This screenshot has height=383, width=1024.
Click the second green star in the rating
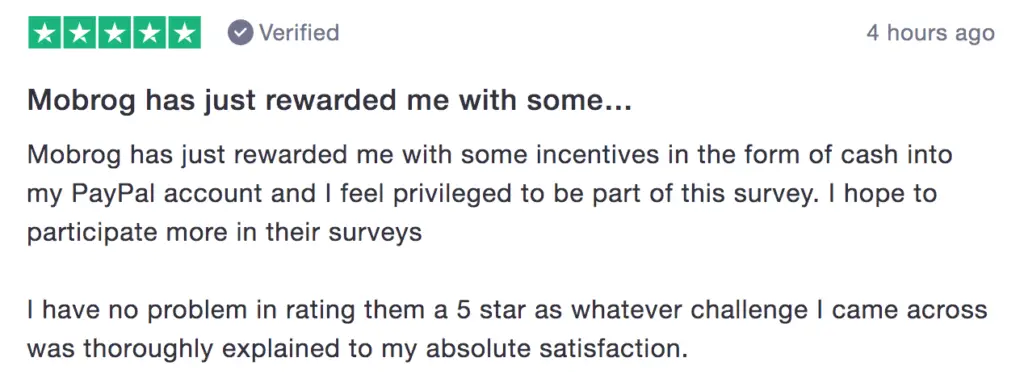pyautogui.click(x=80, y=33)
